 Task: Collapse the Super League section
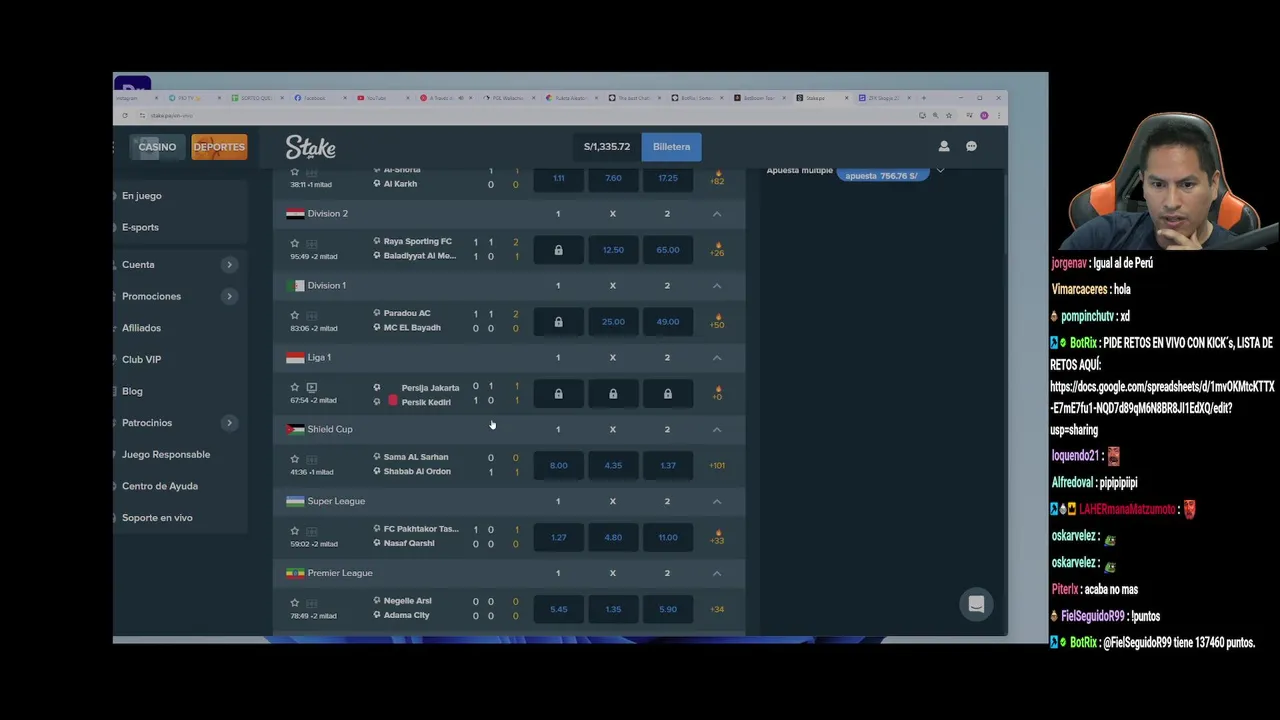pos(717,502)
